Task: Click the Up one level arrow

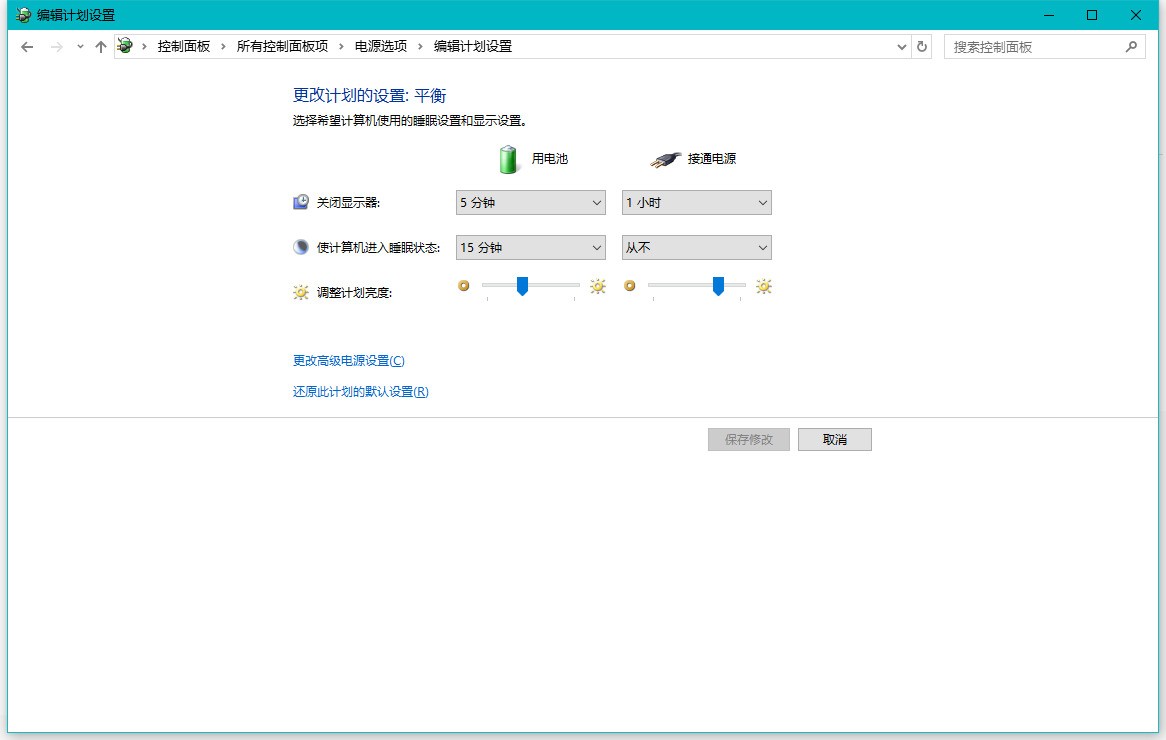Action: point(100,47)
